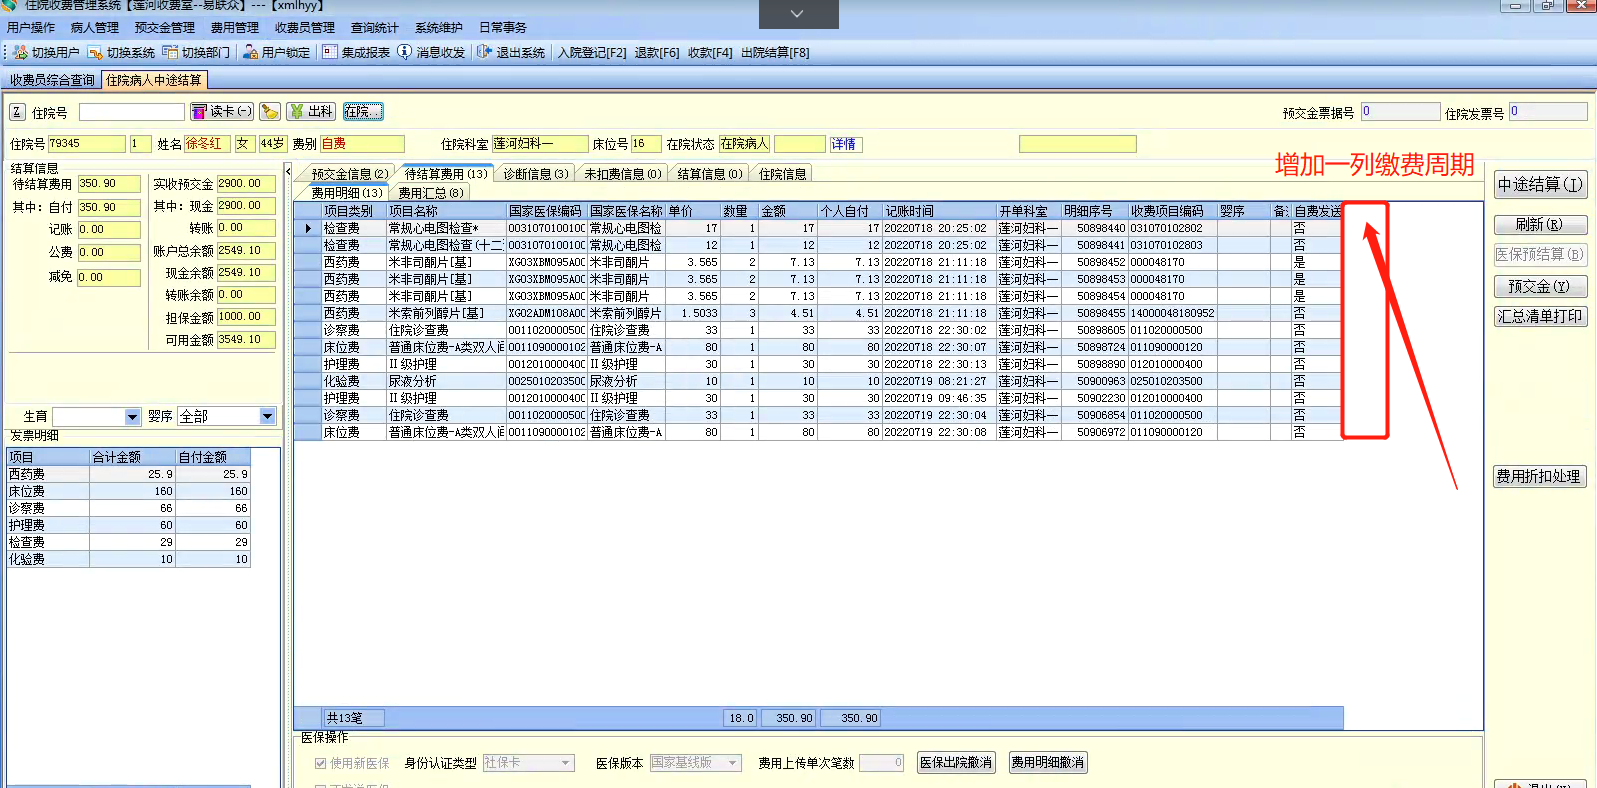The width and height of the screenshot is (1597, 788).
Task: Toggle the 使用新医保 checkbox
Action: coord(321,763)
